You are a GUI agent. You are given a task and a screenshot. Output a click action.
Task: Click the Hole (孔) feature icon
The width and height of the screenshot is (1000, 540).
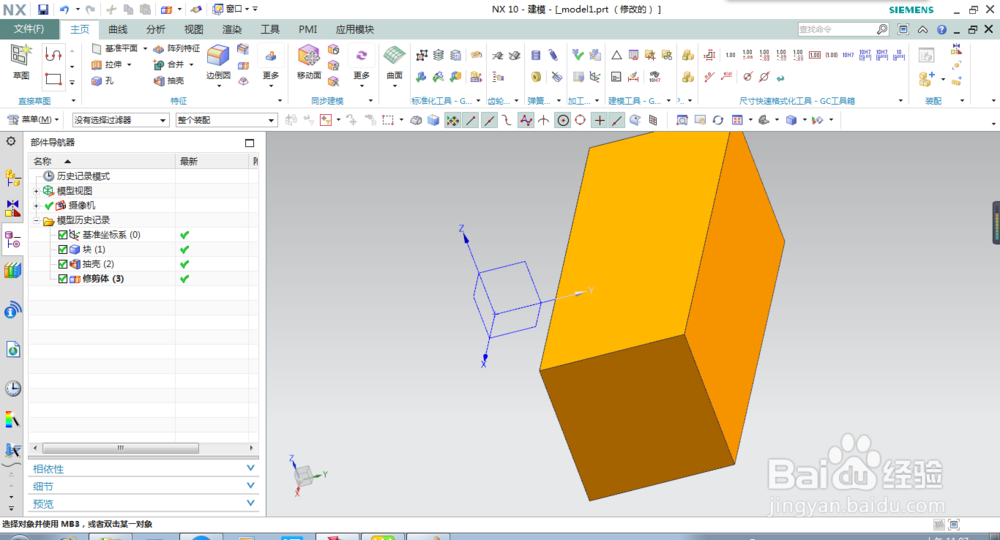tap(97, 80)
